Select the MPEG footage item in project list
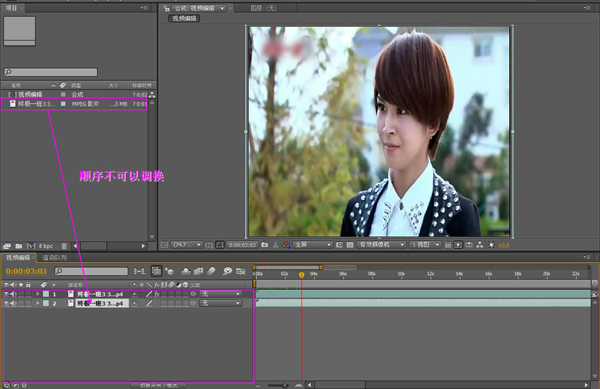 pyautogui.click(x=75, y=104)
